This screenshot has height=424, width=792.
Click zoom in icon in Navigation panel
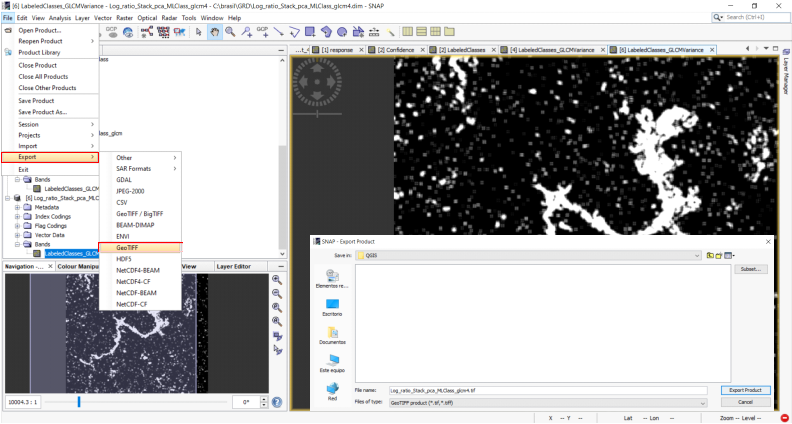point(277,280)
